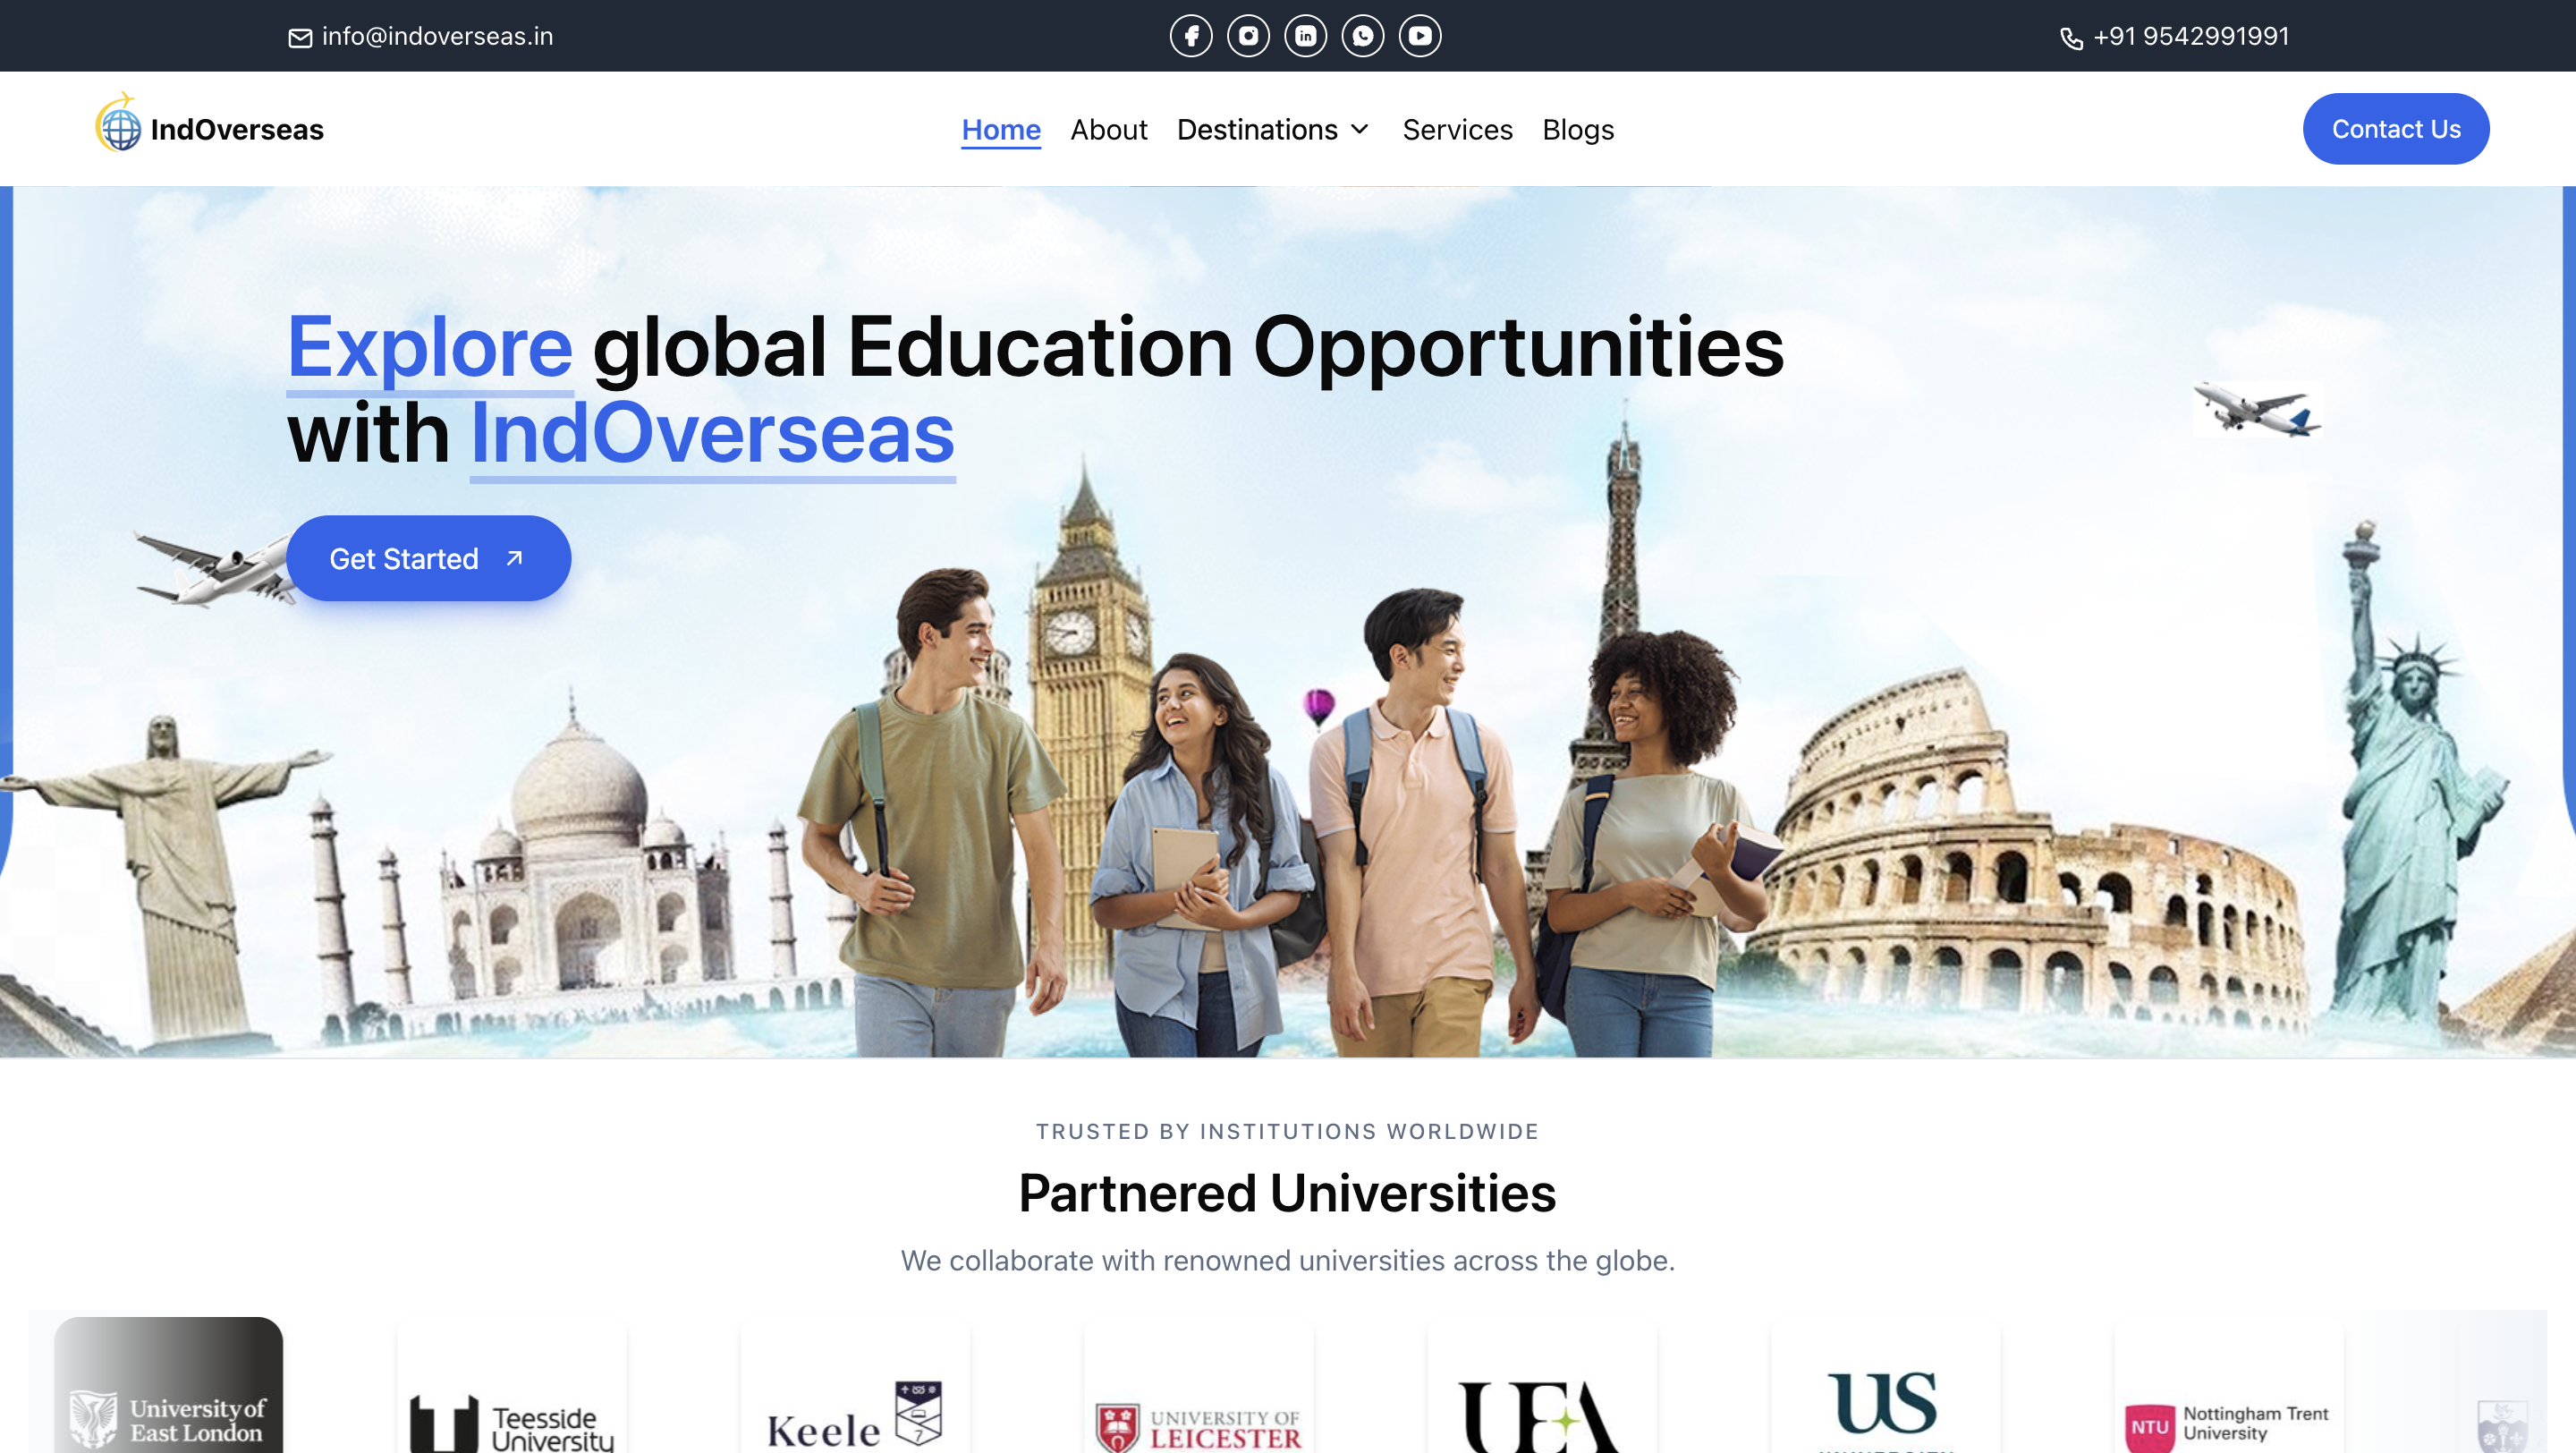Viewport: 2576px width, 1453px height.
Task: Click the phone handset icon
Action: click(x=2071, y=39)
